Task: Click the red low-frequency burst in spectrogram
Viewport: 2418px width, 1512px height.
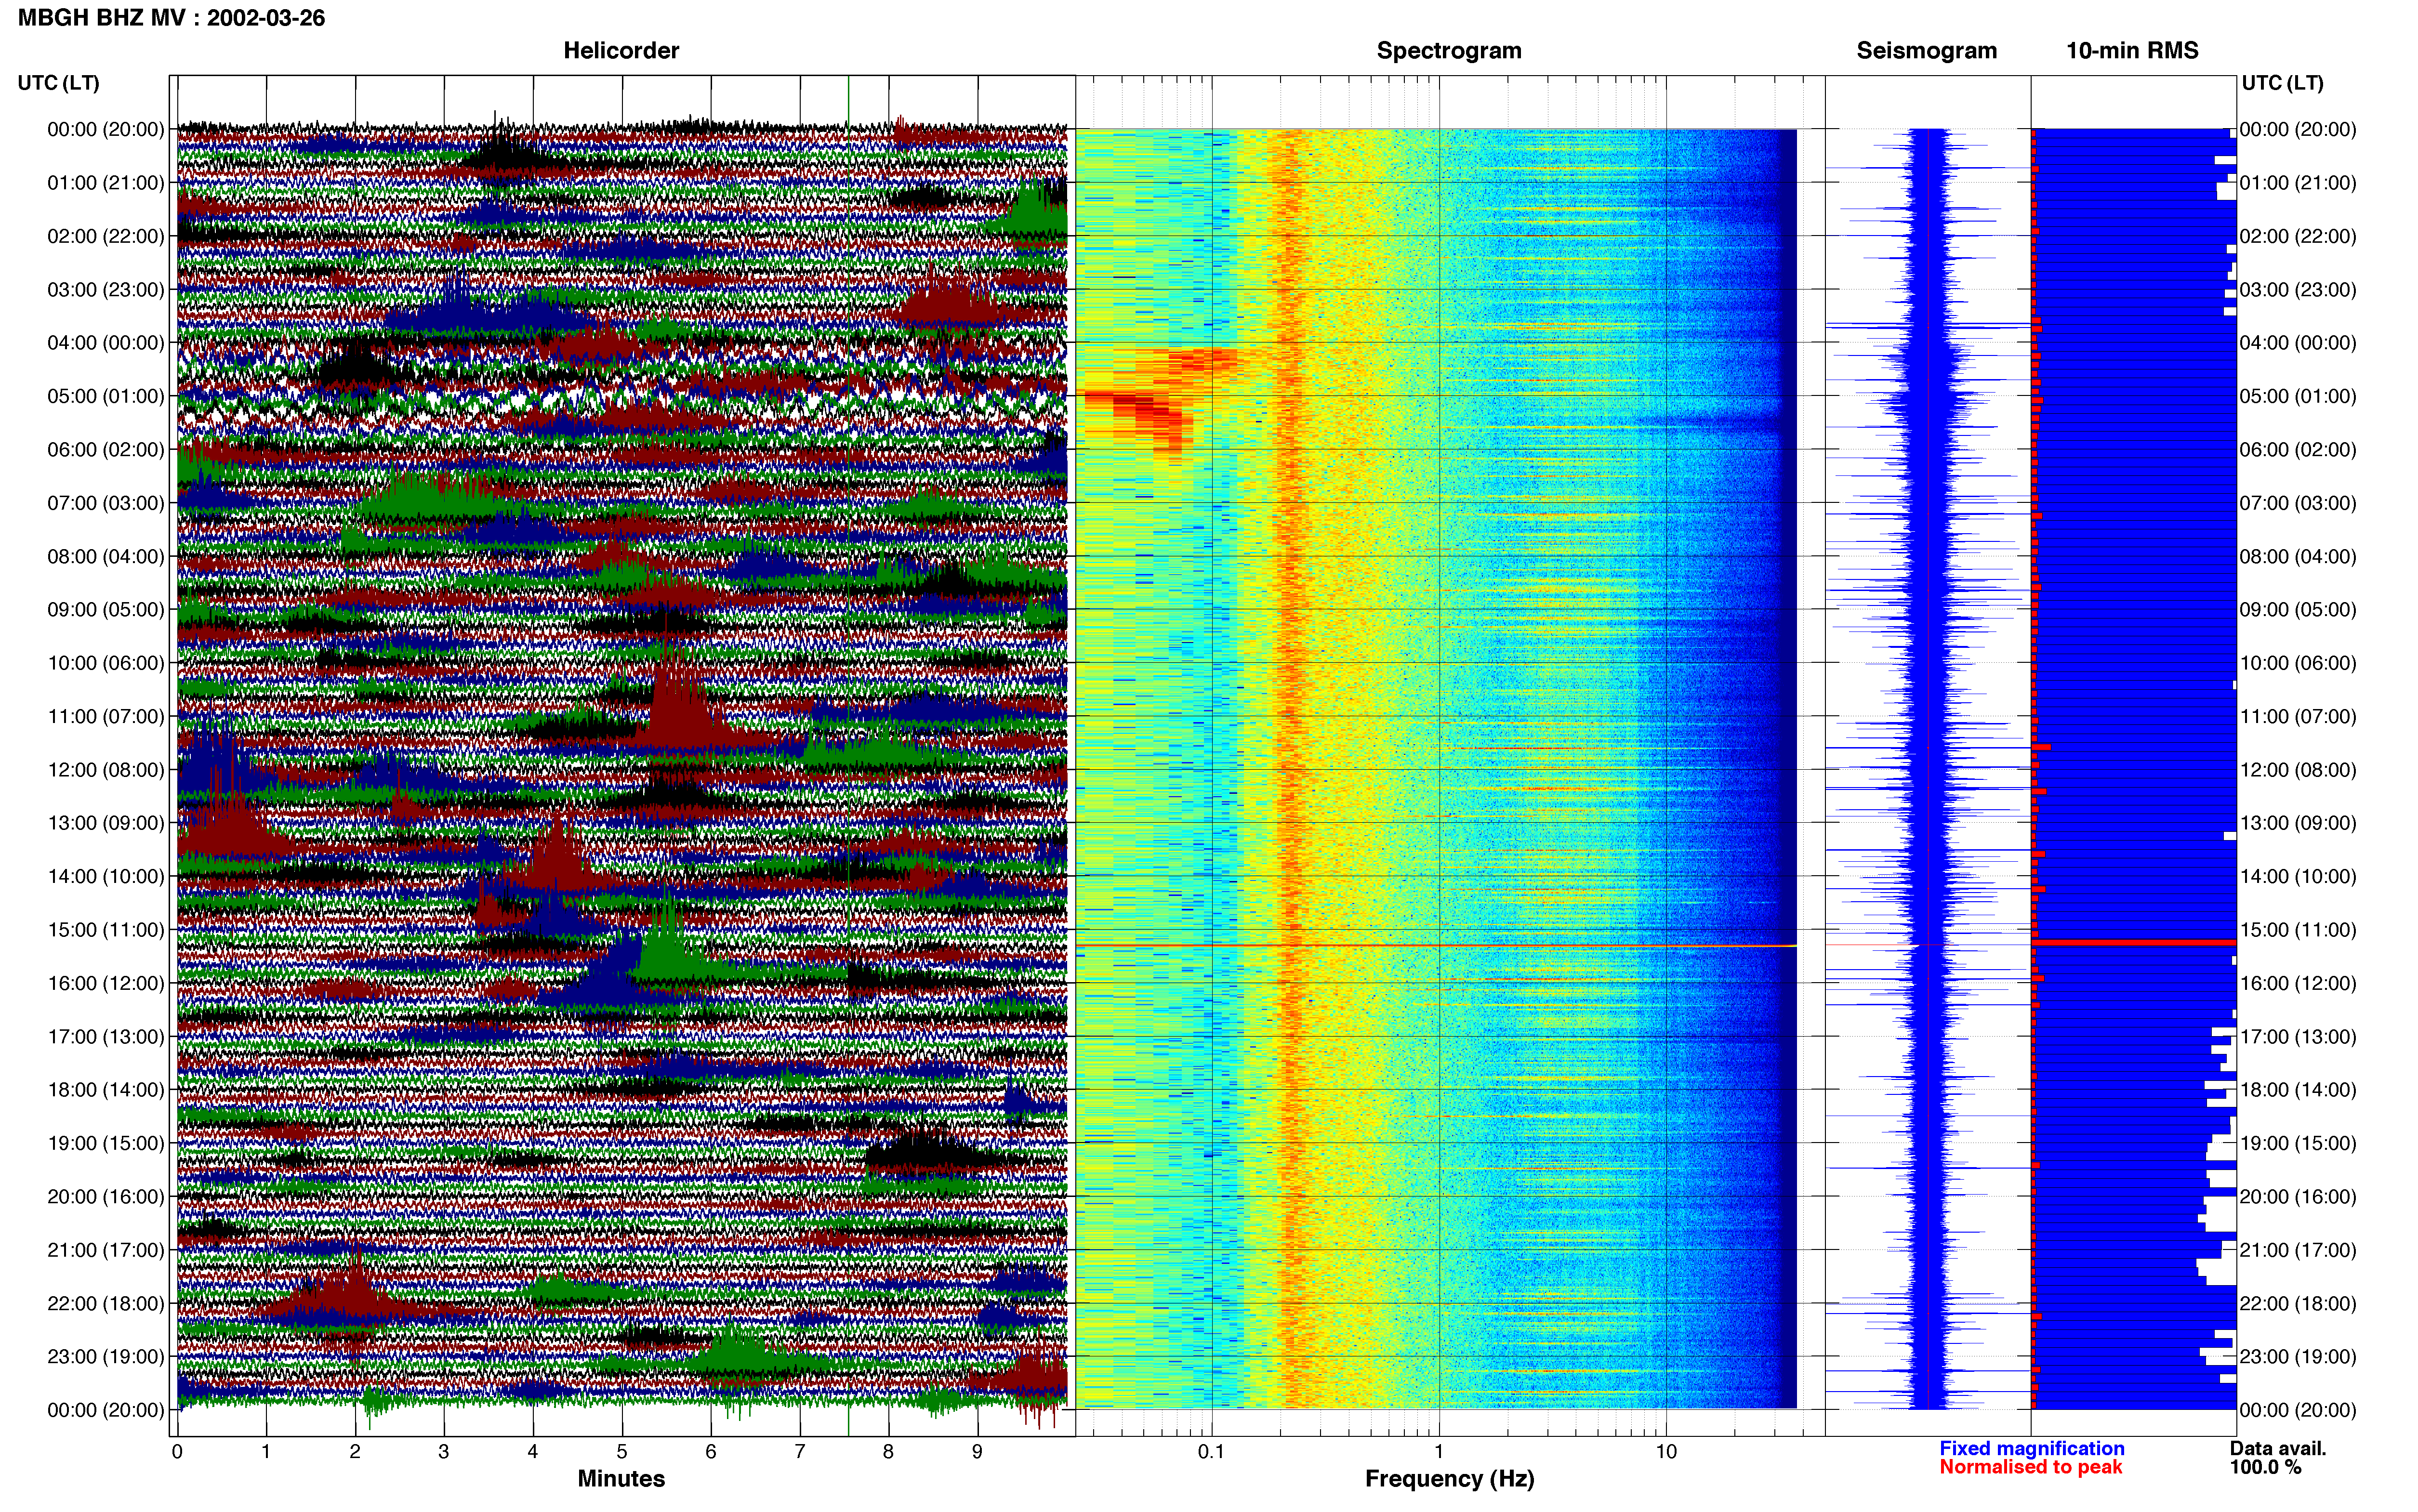Action: coord(1150,400)
